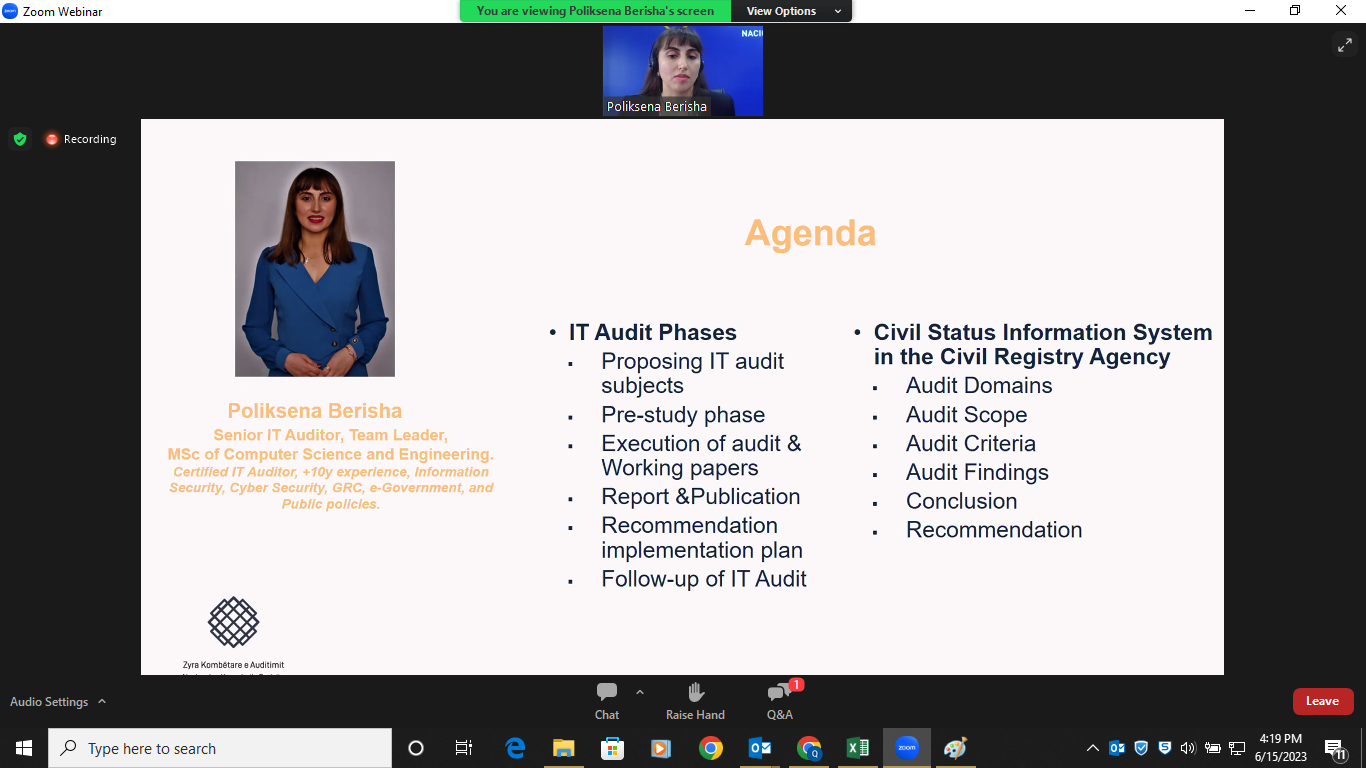This screenshot has height=768, width=1366.
Task: Open the Chat panel
Action: 607,701
